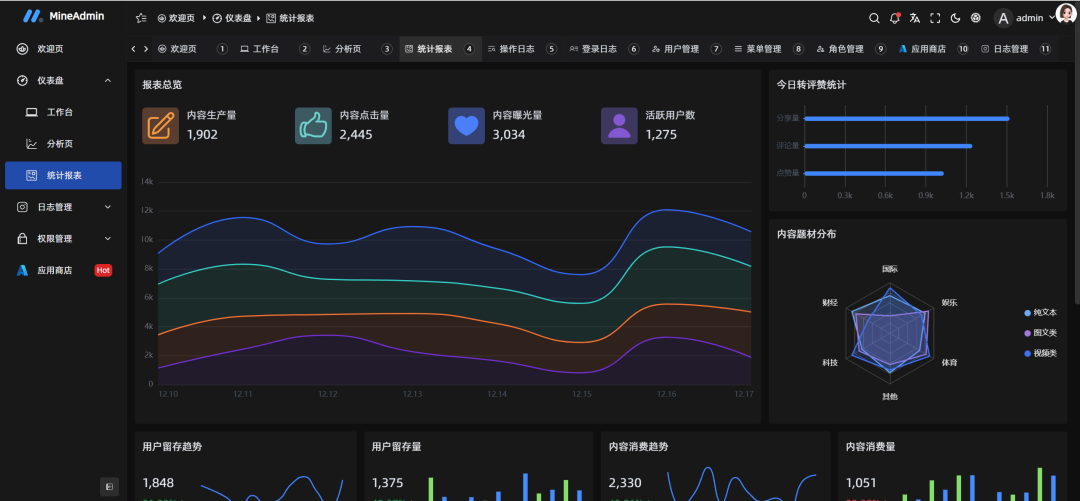Enter fullscreen using the fullscreen icon

(x=935, y=18)
